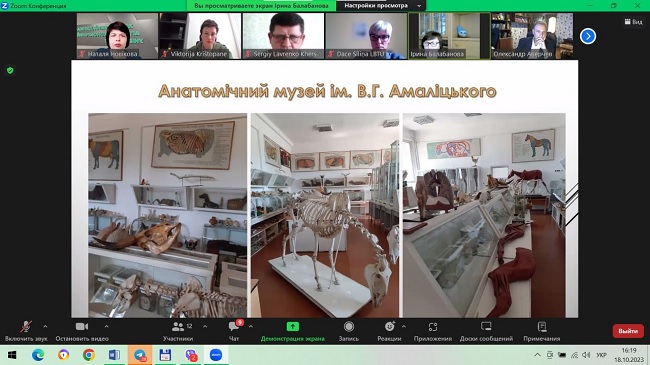
Task: Select Олександр video thumbnail
Action: click(x=532, y=36)
